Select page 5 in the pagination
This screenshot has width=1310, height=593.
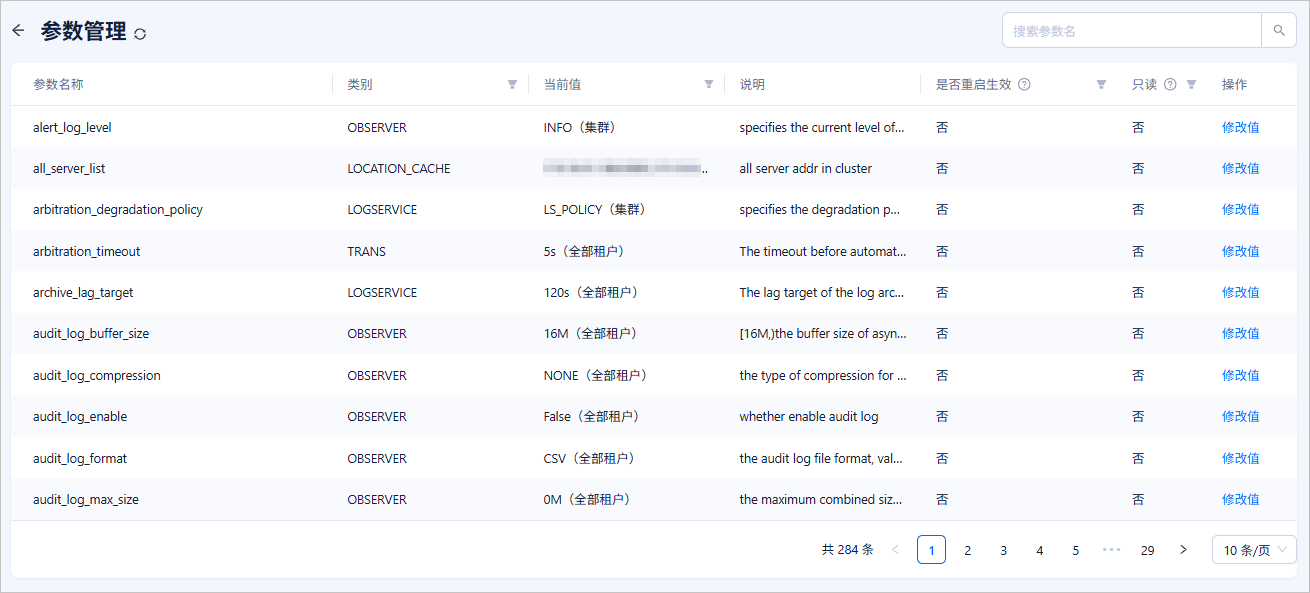(x=1075, y=550)
